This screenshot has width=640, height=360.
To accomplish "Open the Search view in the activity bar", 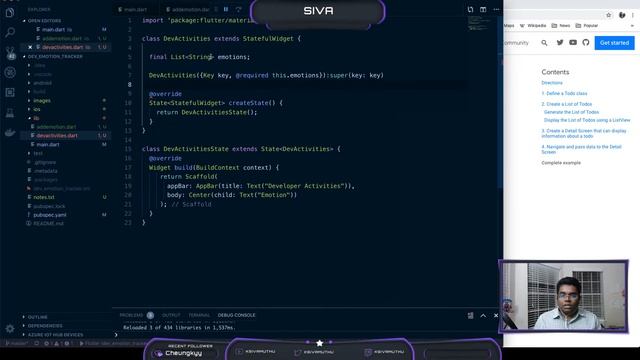I will tap(10, 32).
